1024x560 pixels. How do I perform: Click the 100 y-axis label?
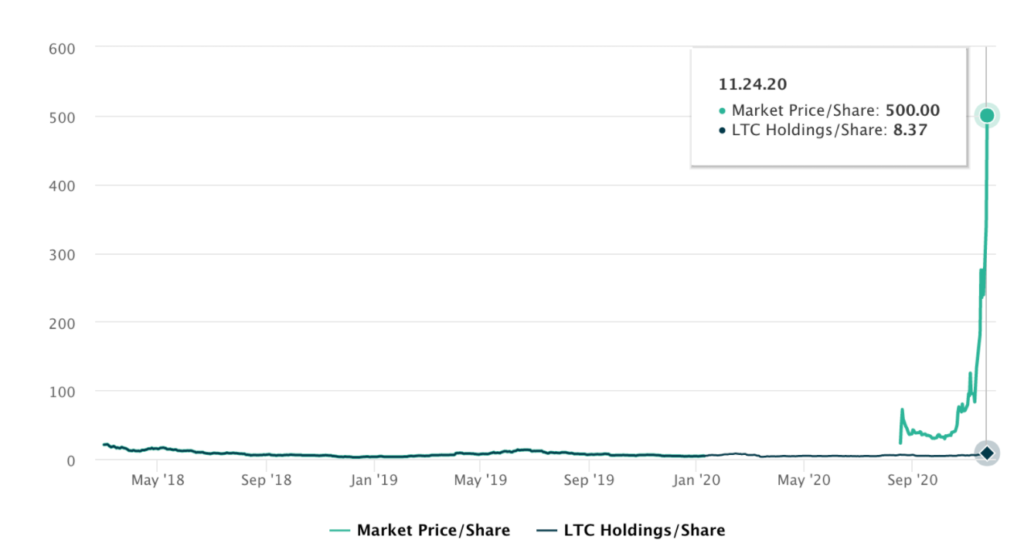(63, 391)
